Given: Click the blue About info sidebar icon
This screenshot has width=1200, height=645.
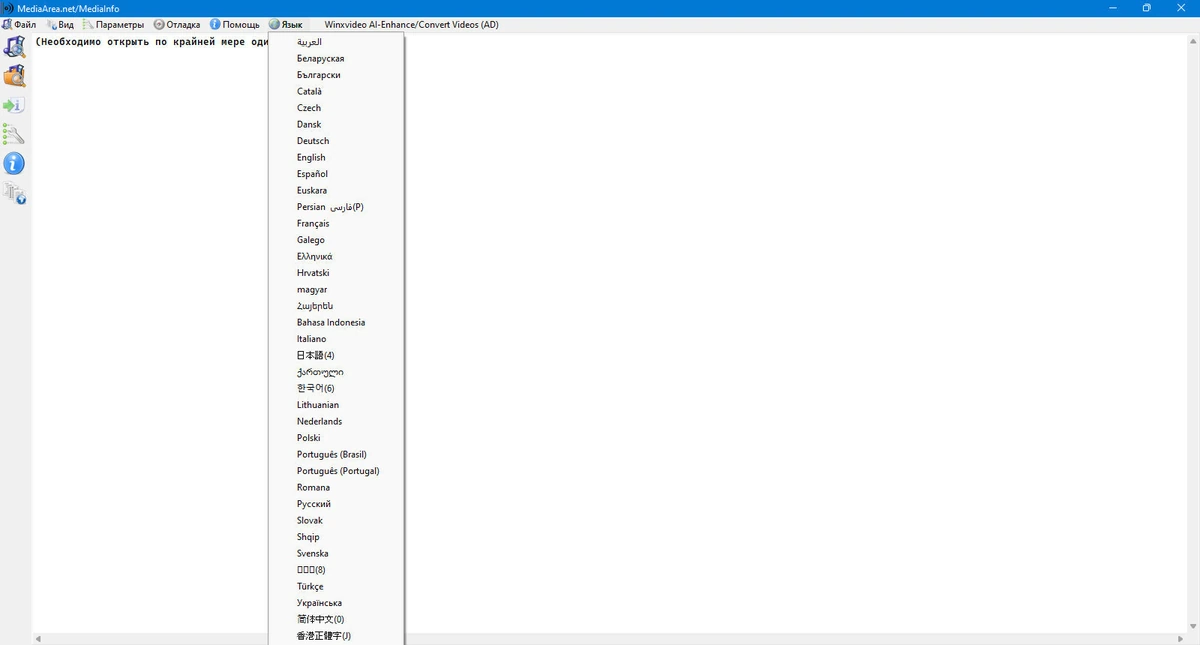Looking at the screenshot, I should pos(14,163).
